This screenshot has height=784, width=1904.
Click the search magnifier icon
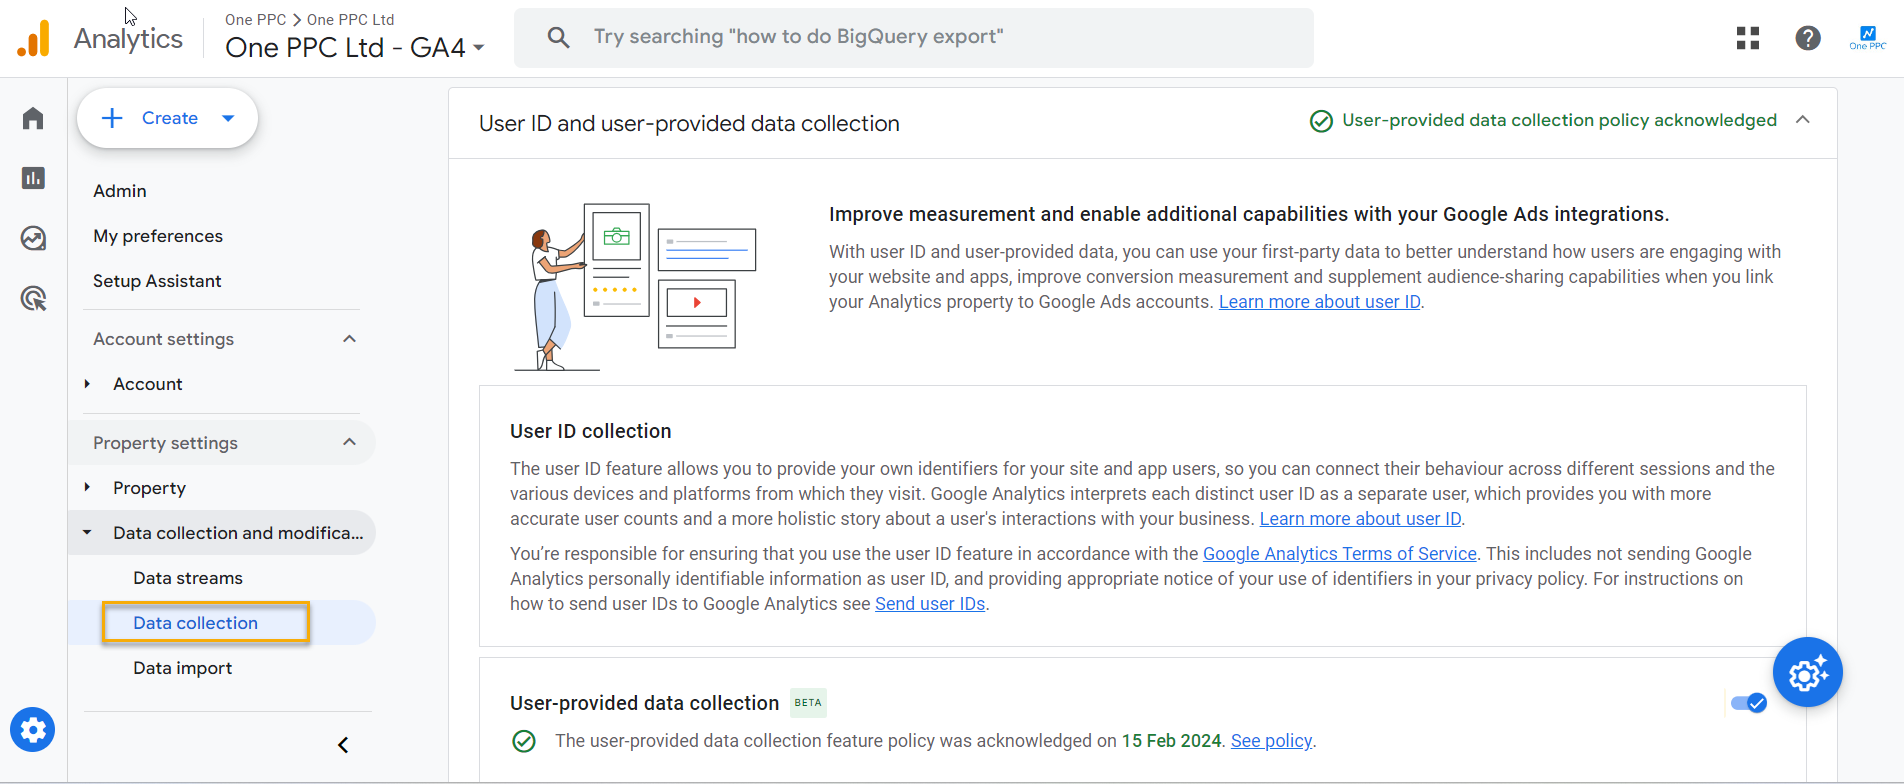(558, 38)
